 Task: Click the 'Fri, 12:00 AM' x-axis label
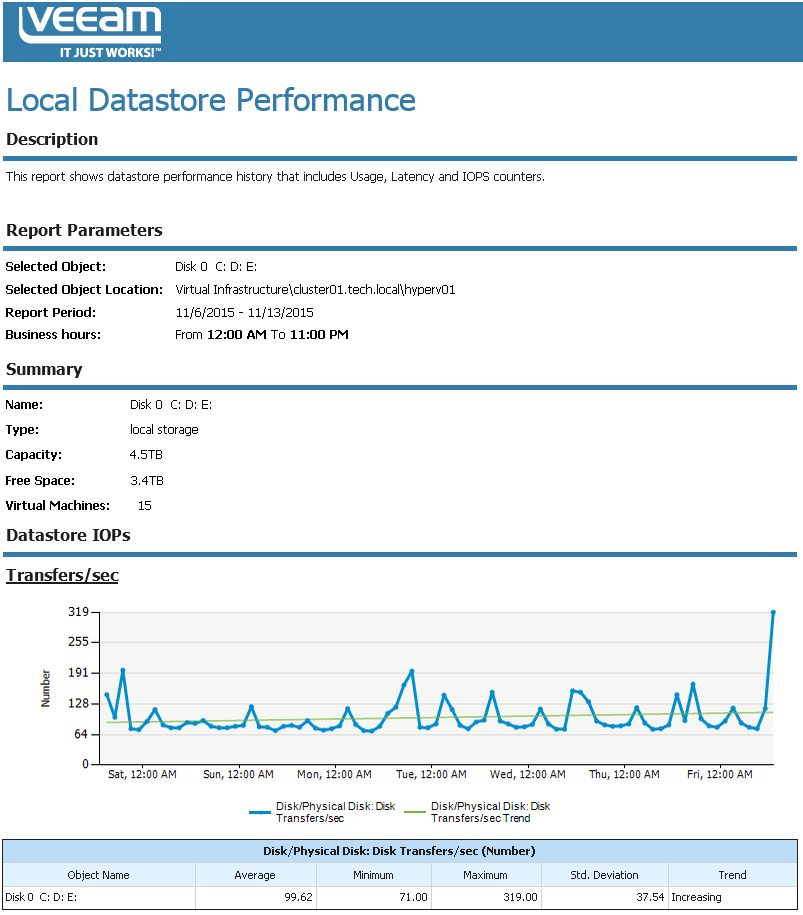point(720,774)
